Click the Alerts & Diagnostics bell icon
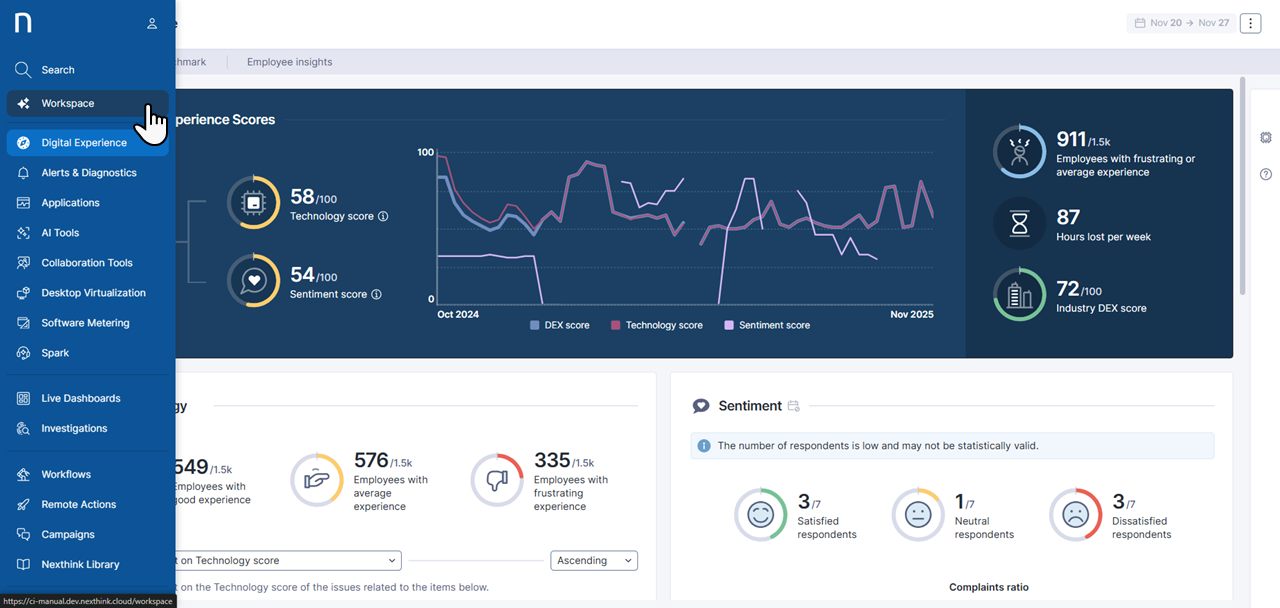Image resolution: width=1280 pixels, height=608 pixels. [x=23, y=173]
